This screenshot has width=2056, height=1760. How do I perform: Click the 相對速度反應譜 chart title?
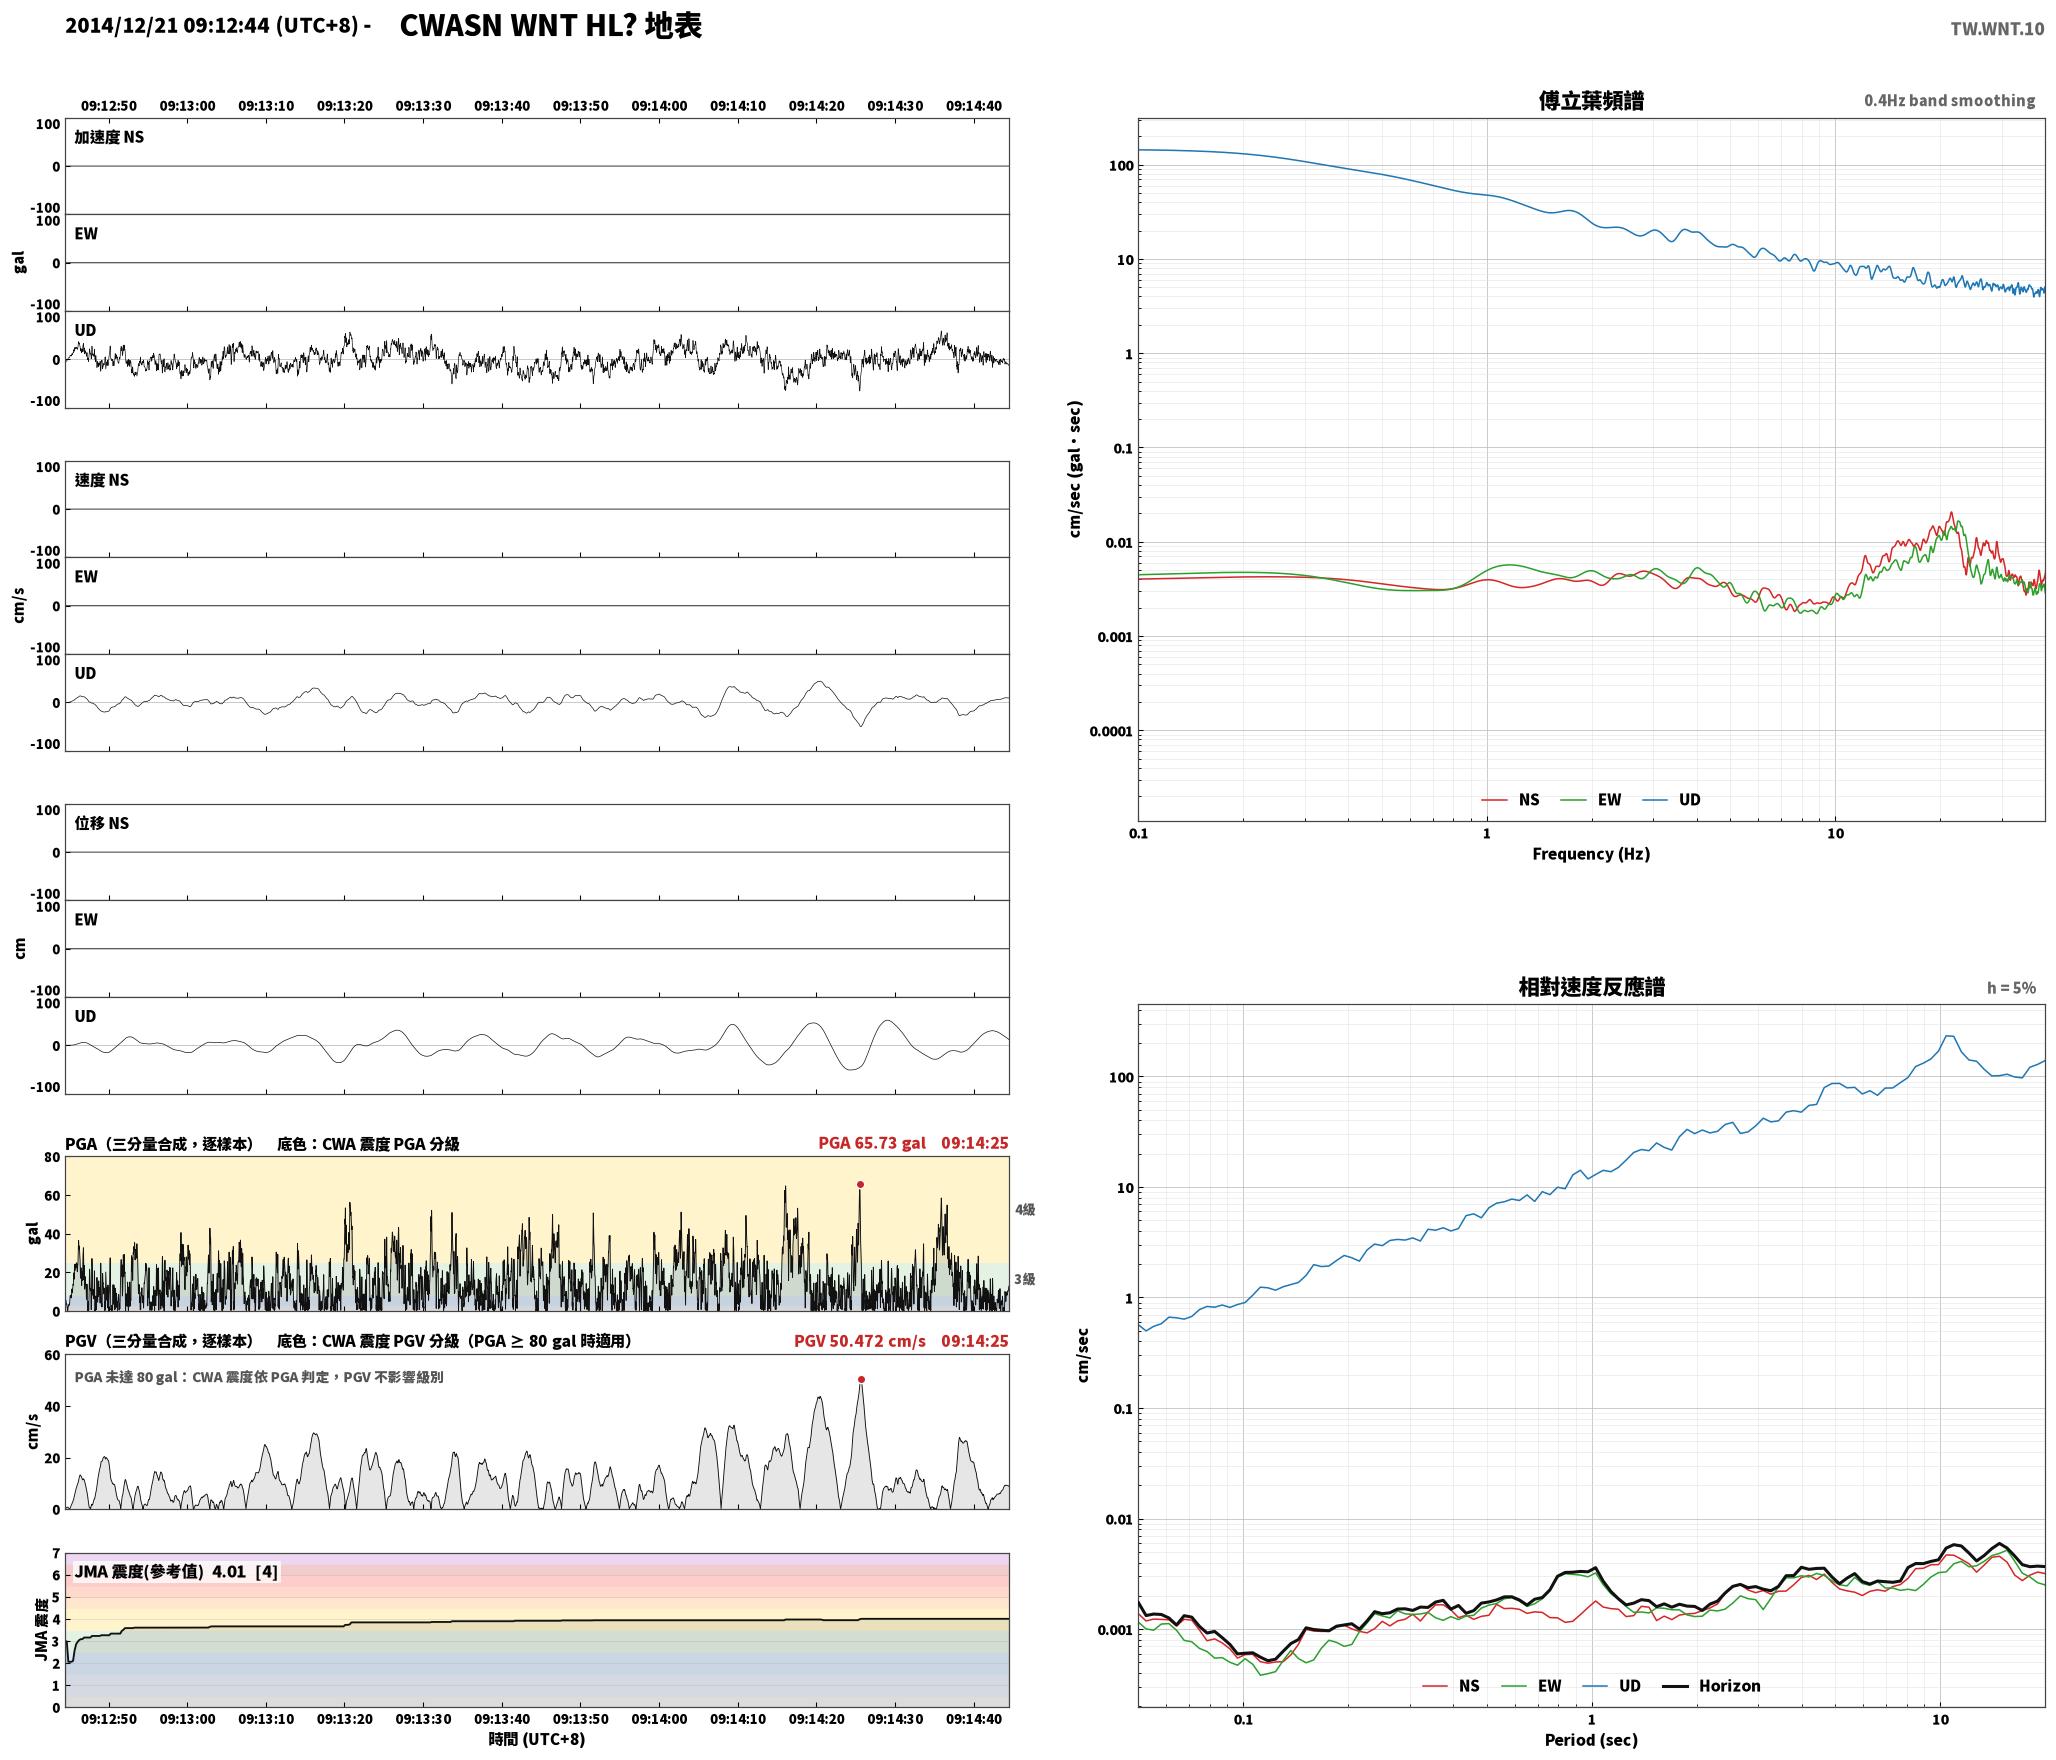1591,987
